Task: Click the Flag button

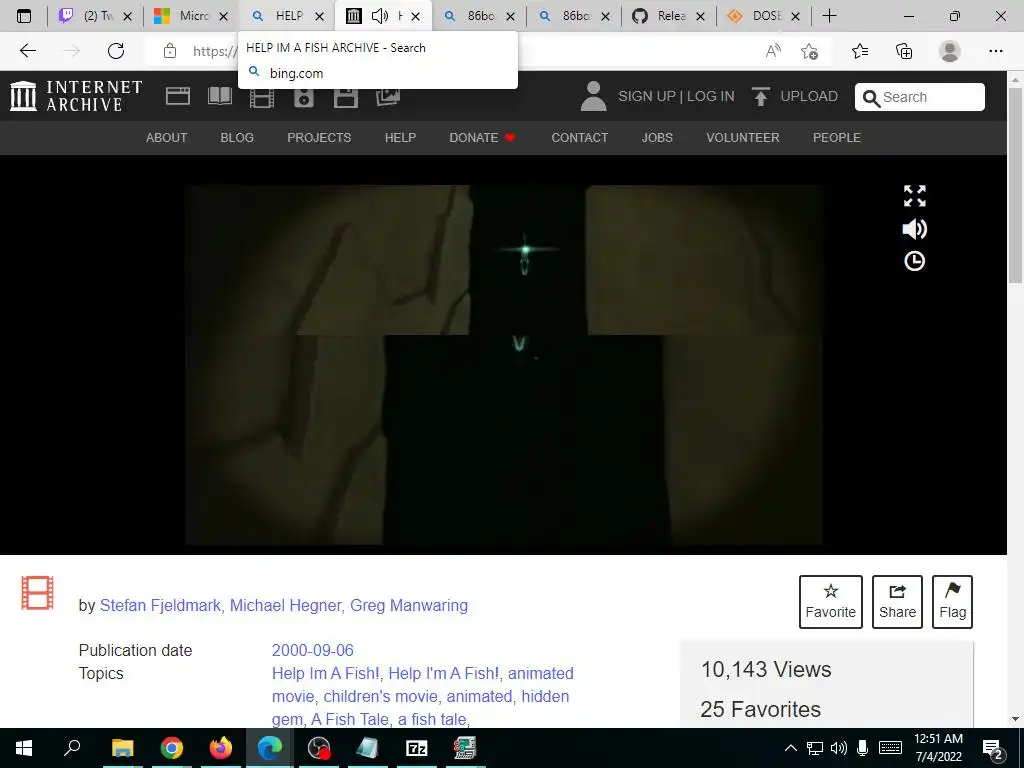Action: 953,601
